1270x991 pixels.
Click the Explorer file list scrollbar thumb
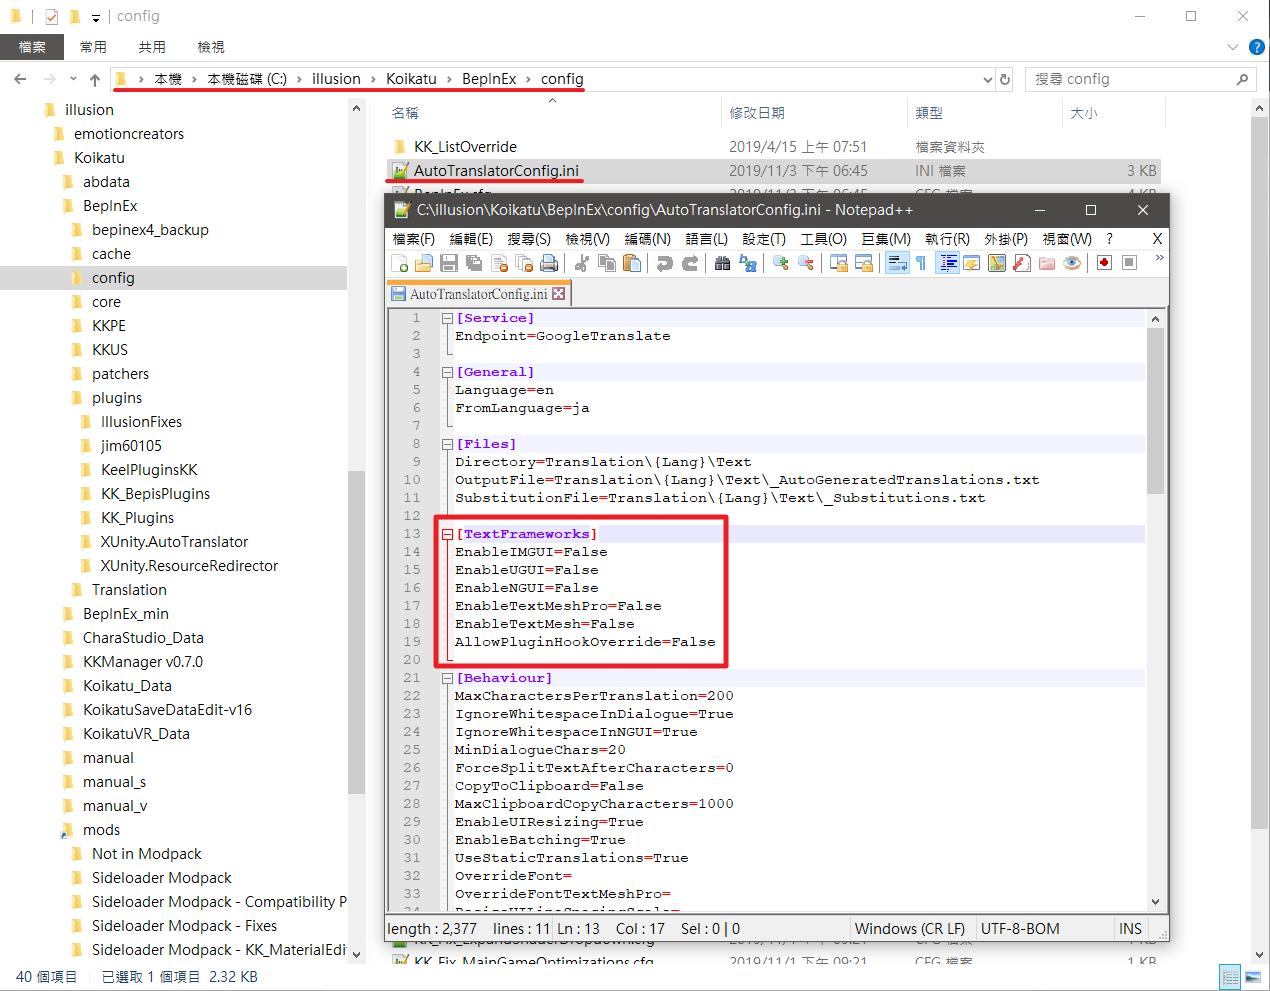tap(1259, 474)
